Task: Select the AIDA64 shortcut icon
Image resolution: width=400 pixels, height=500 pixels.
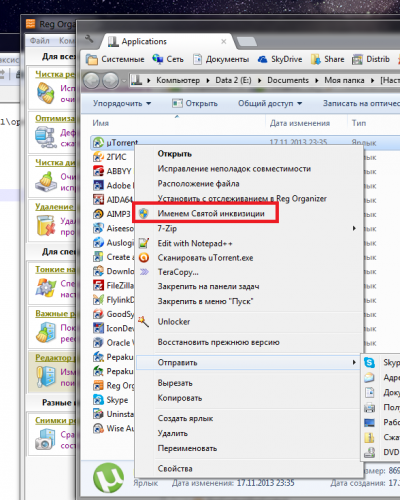Action: [98, 200]
